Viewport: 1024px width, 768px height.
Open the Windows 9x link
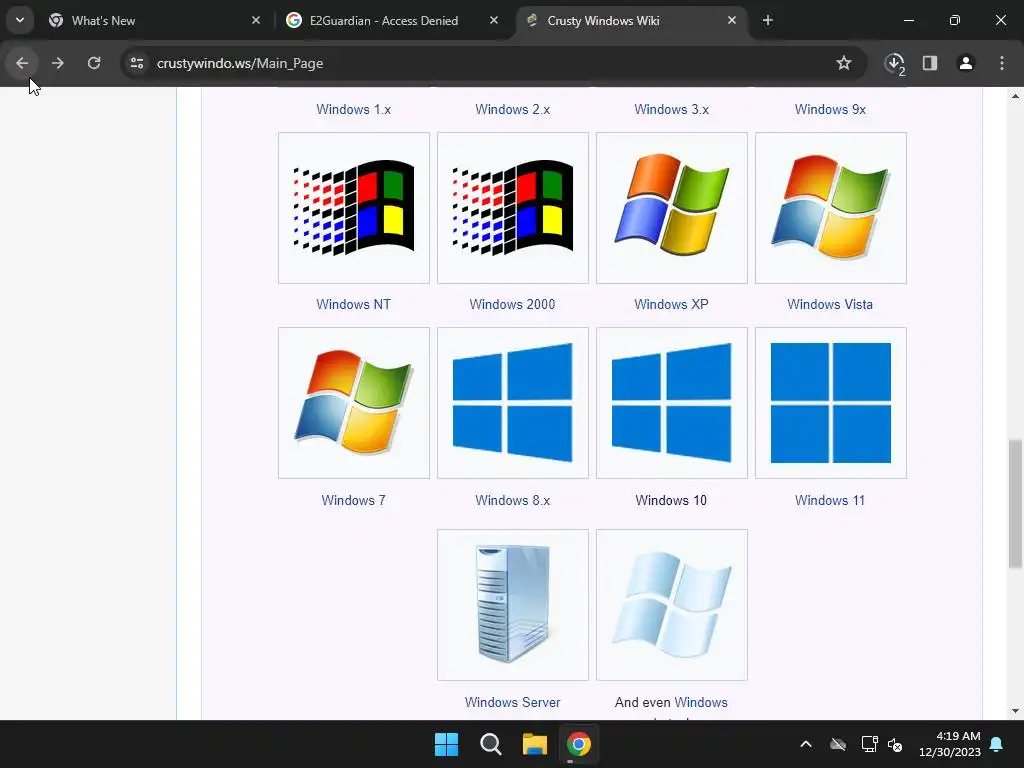830,109
